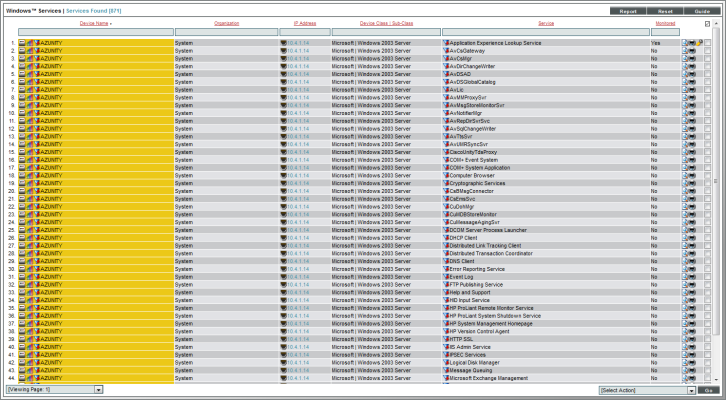Open the Viewing Page dropdown
This screenshot has width=726, height=400.
point(55,390)
